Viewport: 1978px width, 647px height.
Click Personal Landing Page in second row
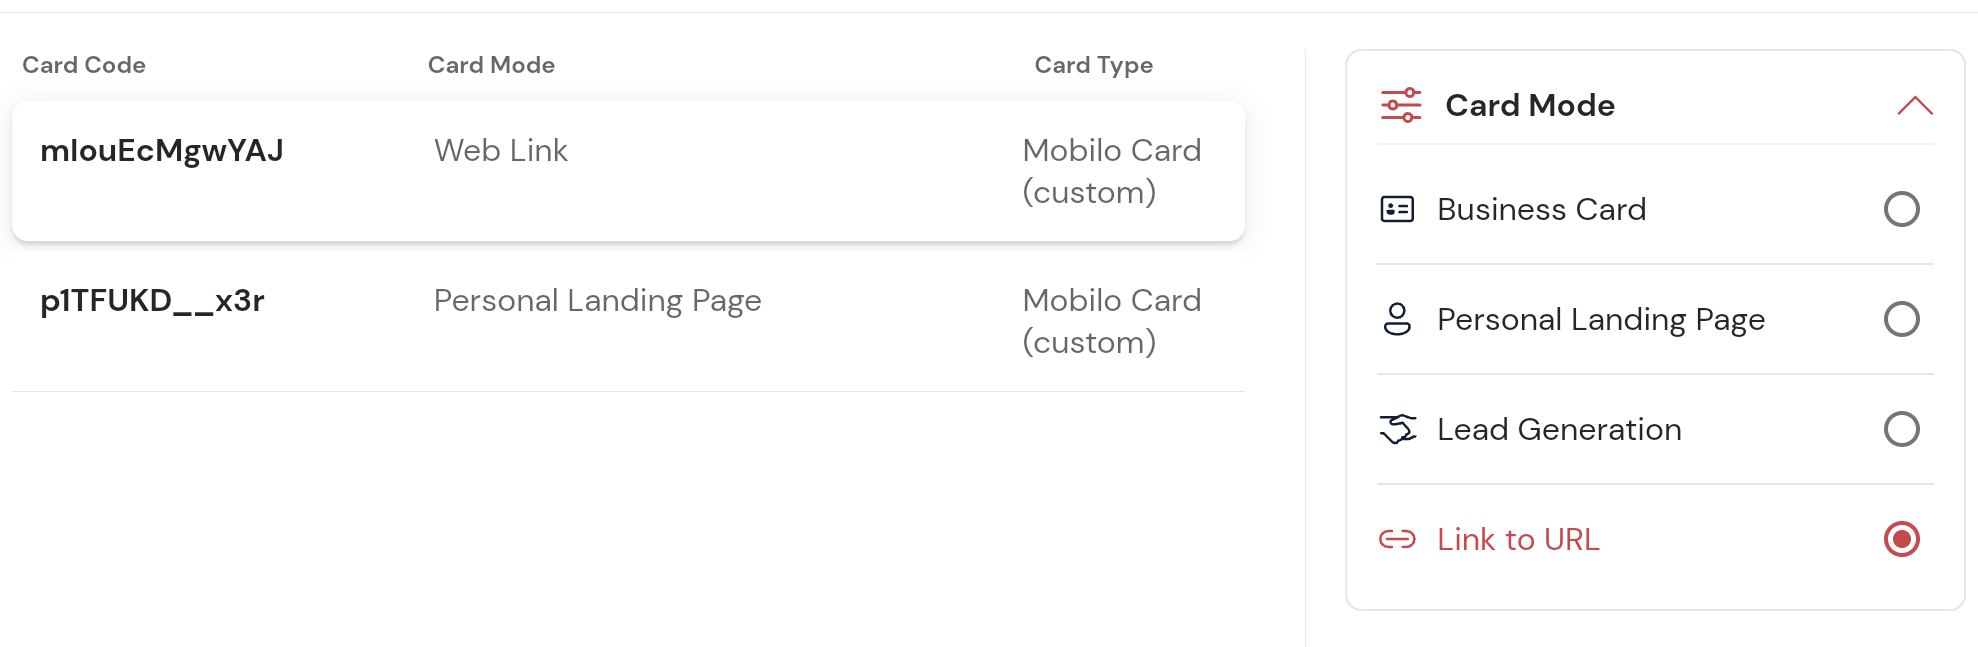pos(597,301)
